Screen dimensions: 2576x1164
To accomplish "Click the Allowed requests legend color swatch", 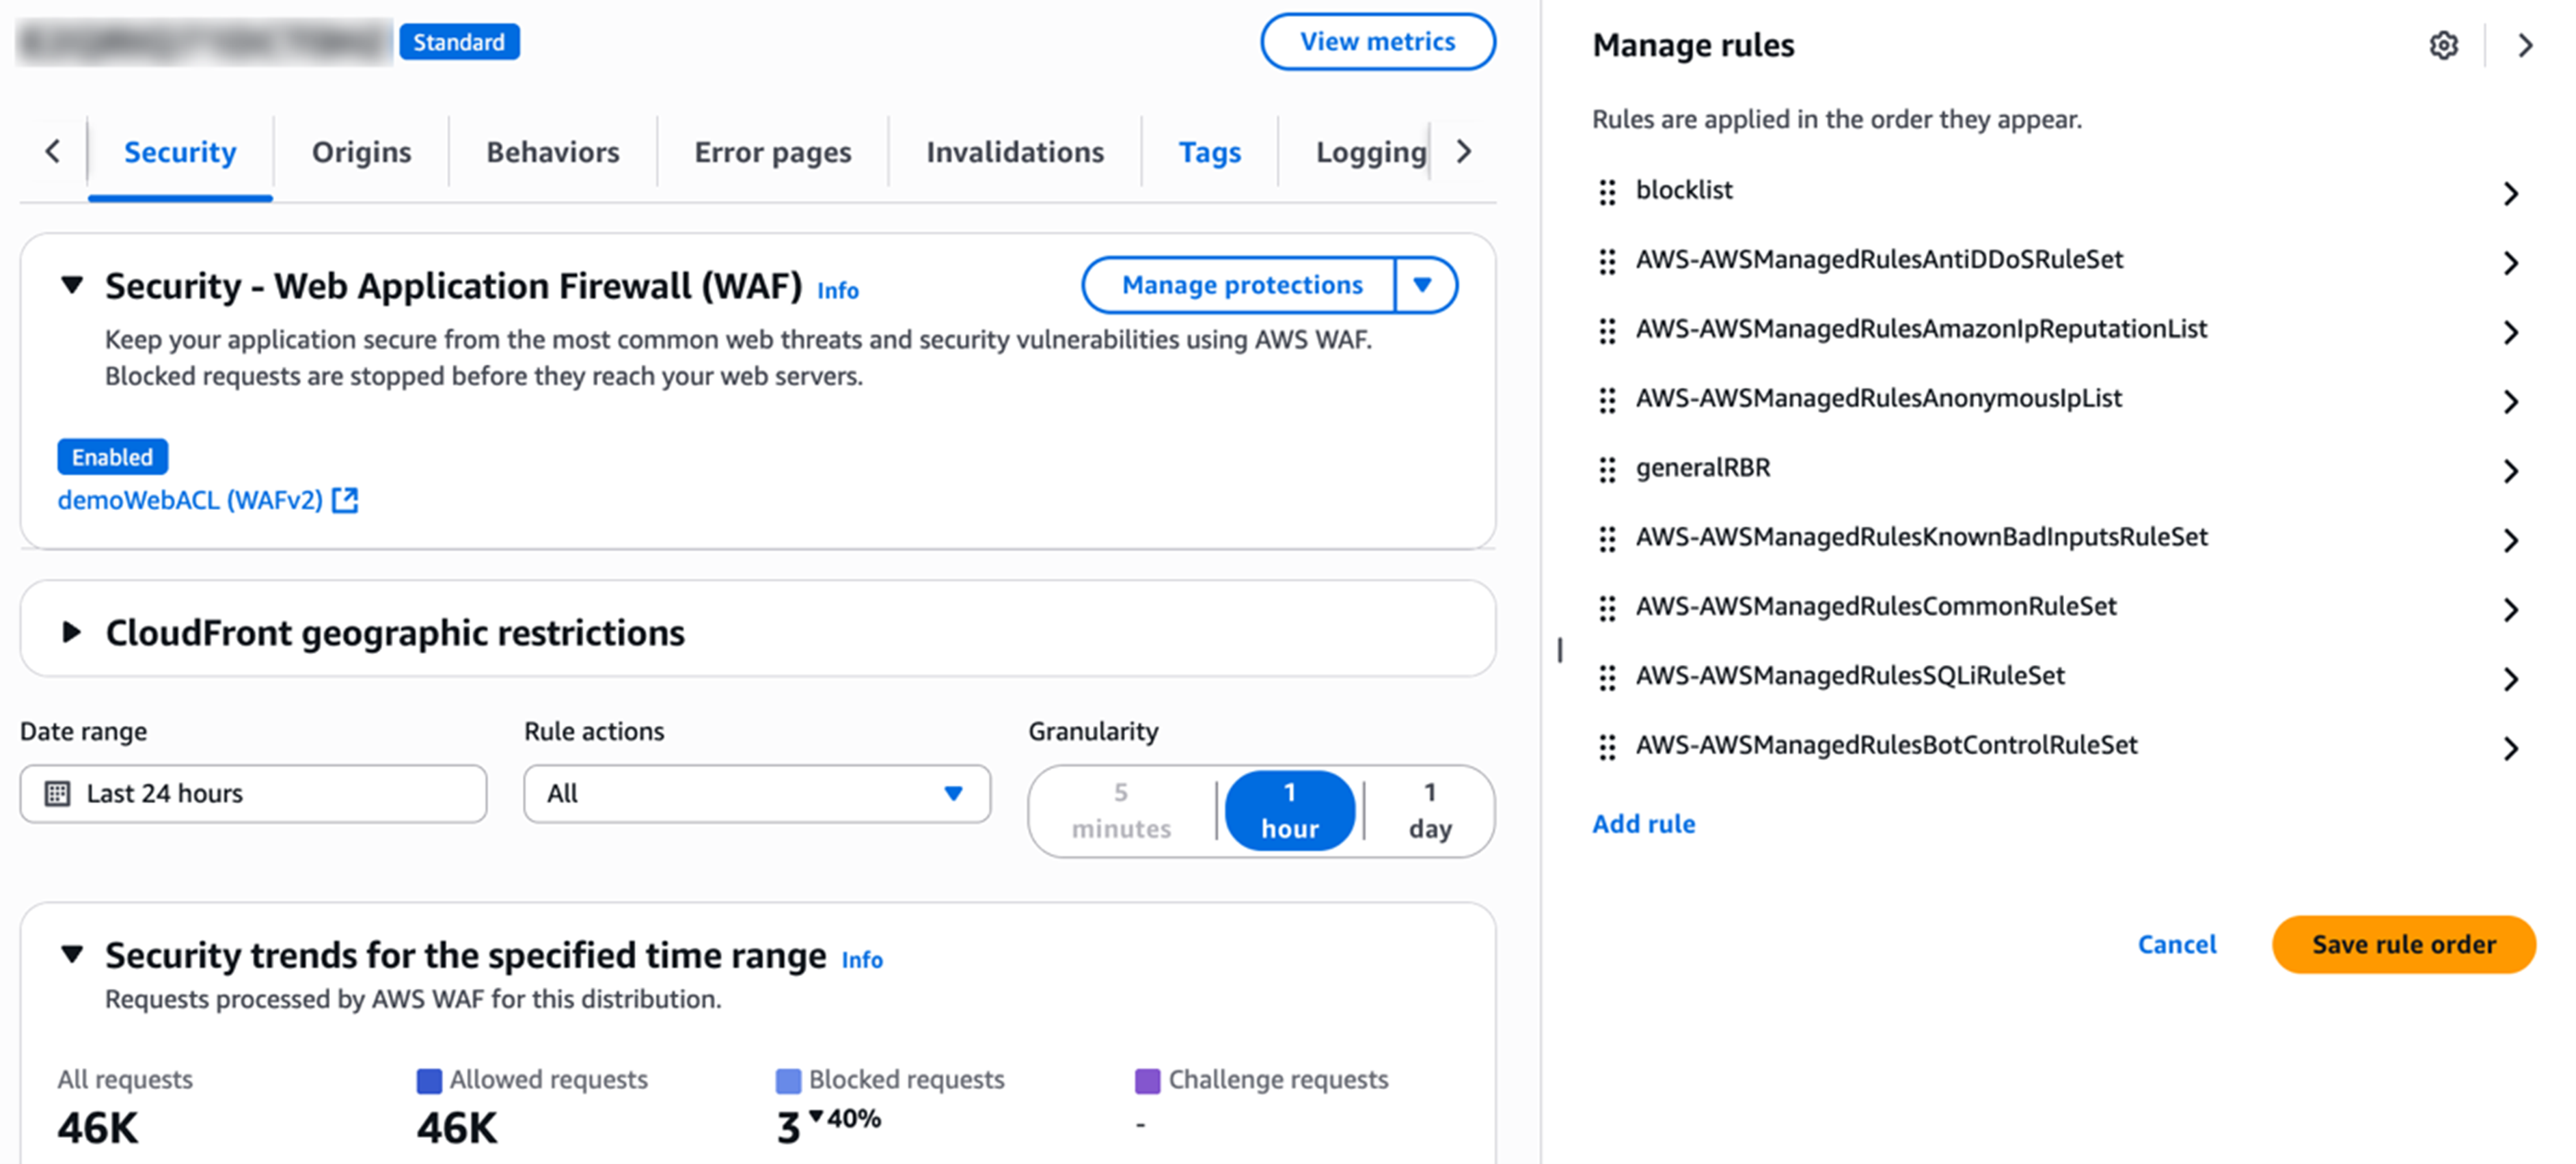I will click(429, 1080).
